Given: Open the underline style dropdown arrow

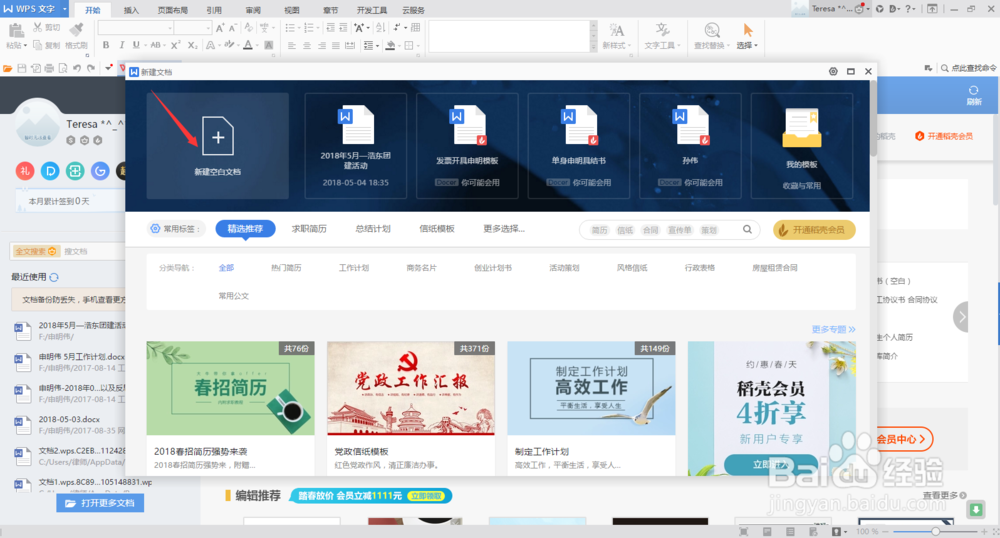Looking at the screenshot, I should pos(144,45).
